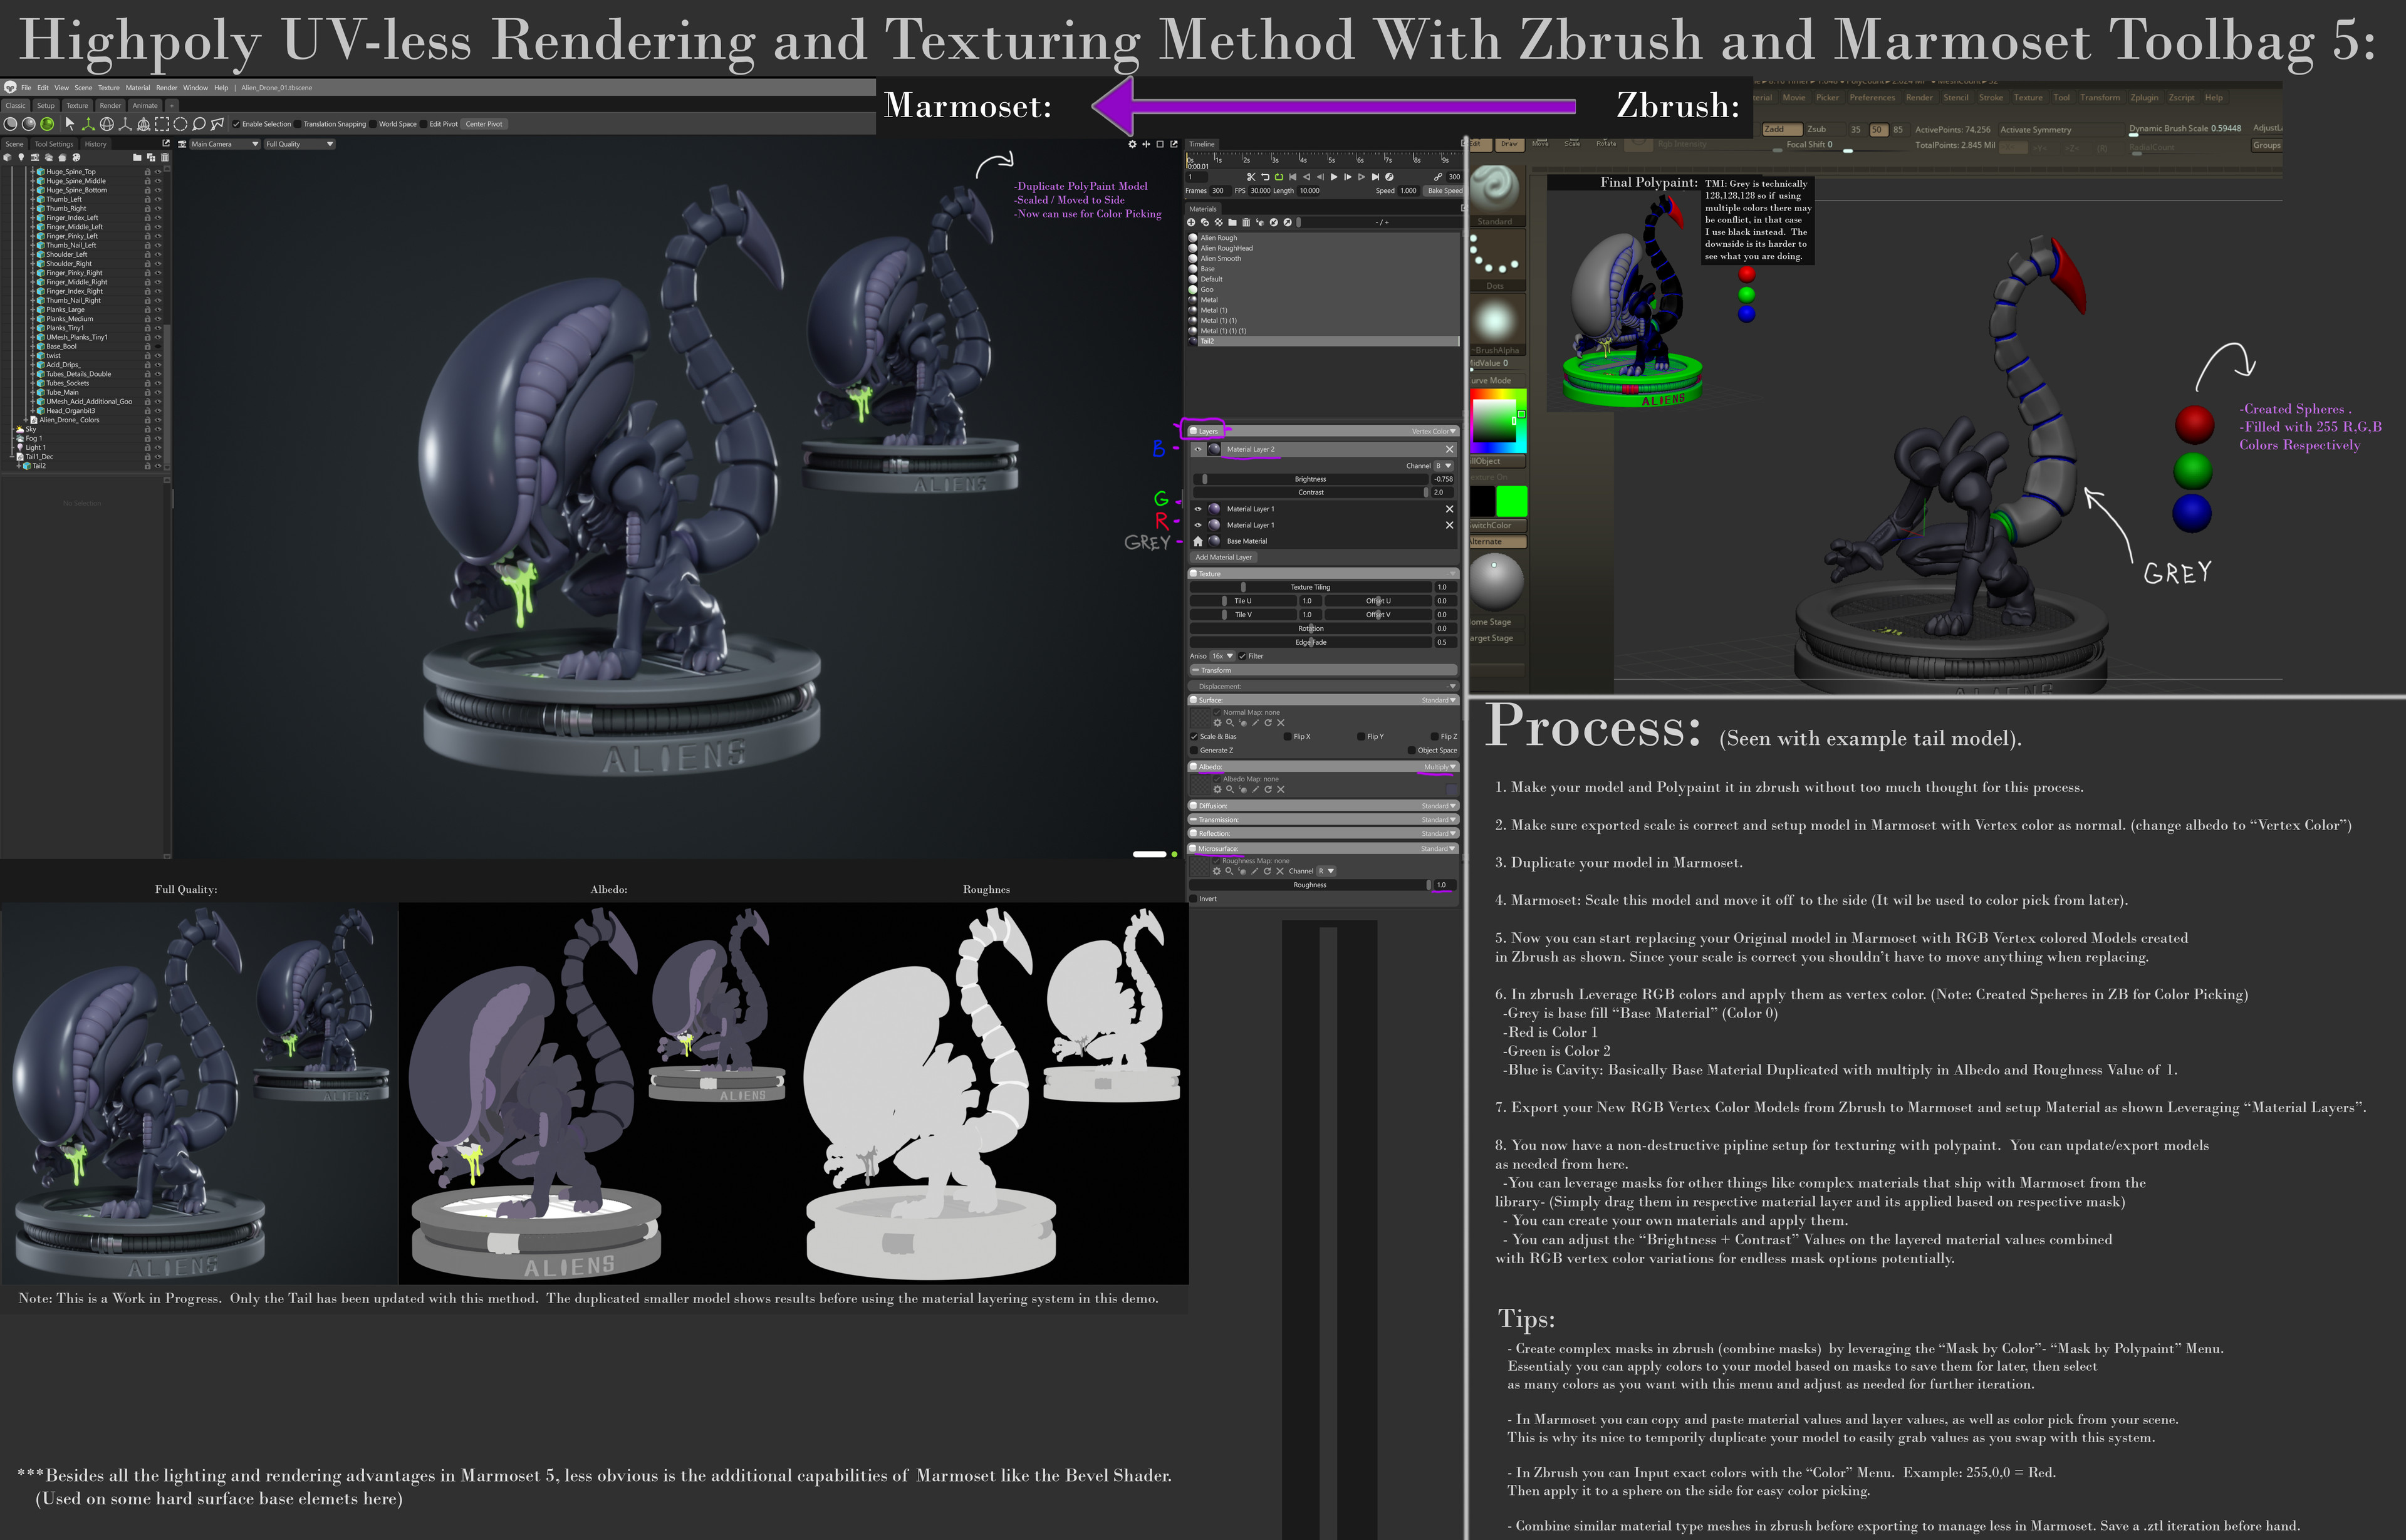Open the Material menu in Marmoset

(x=138, y=88)
